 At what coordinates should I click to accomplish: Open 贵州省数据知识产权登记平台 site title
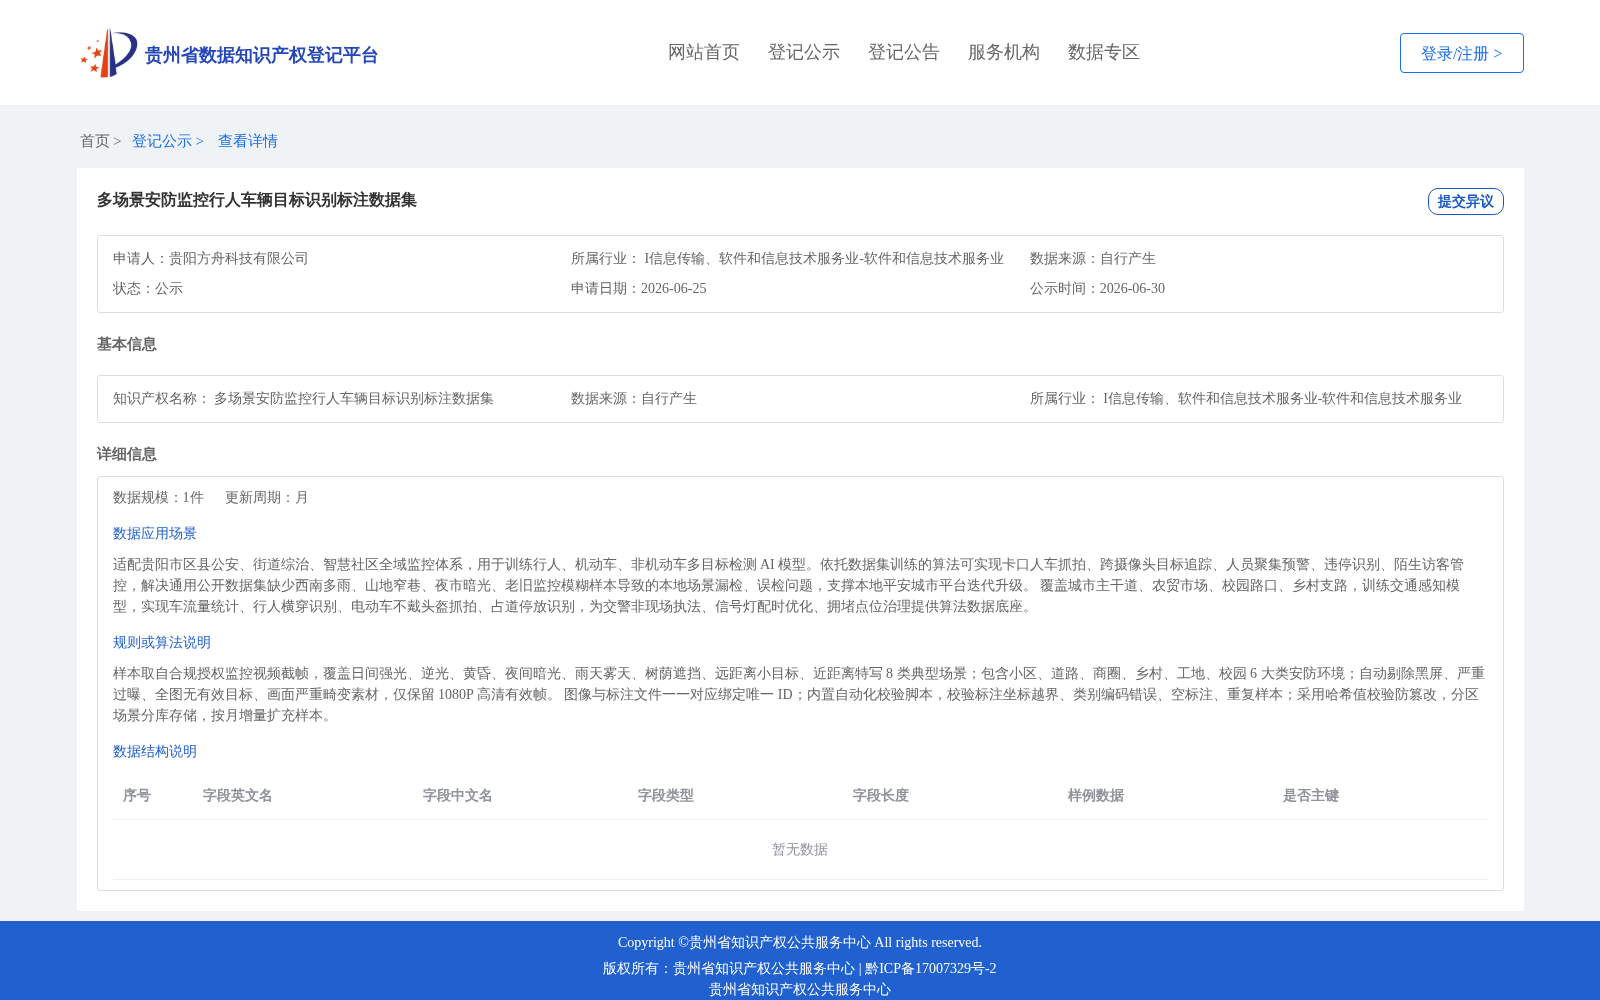click(x=261, y=55)
